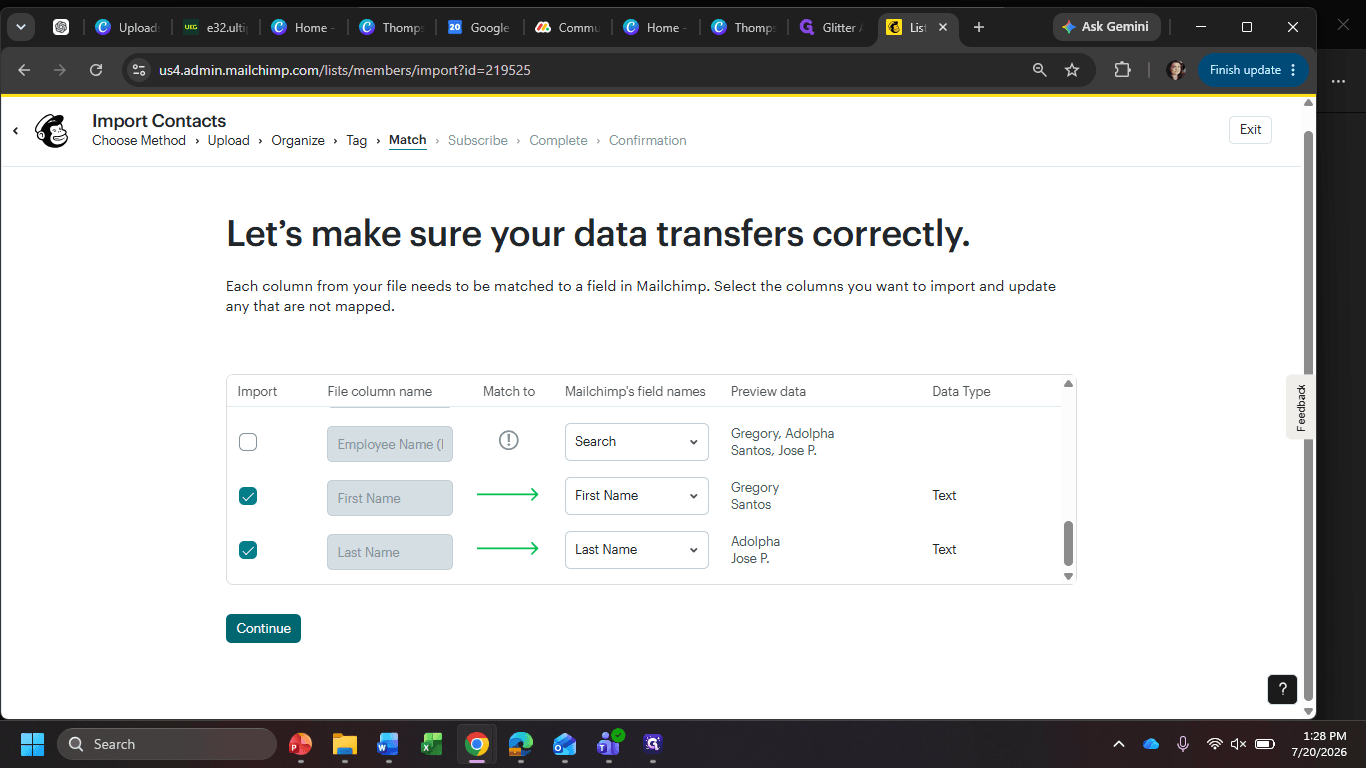Open the browser extensions puzzle icon

(x=1122, y=70)
